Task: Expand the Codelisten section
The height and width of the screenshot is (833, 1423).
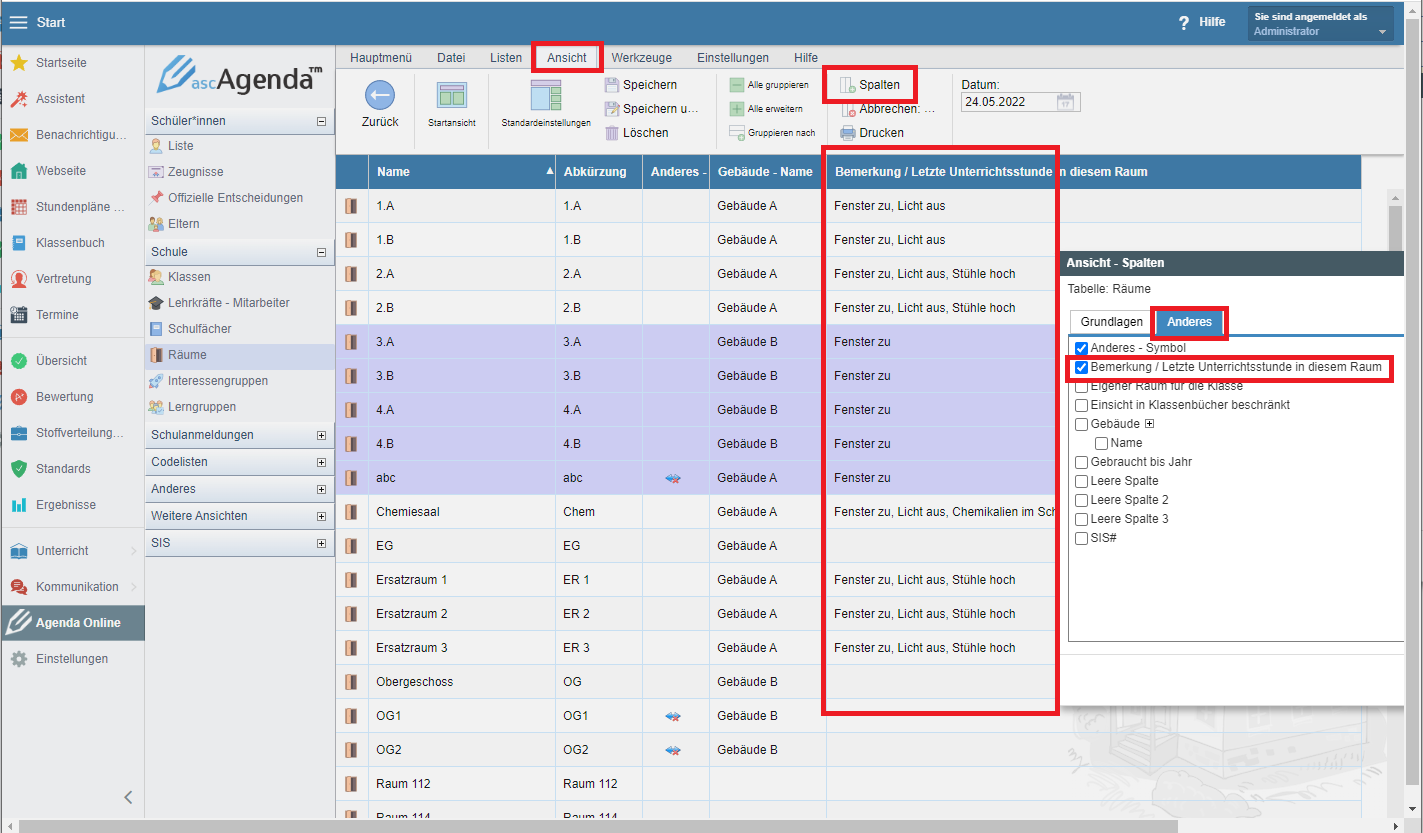Action: click(321, 462)
